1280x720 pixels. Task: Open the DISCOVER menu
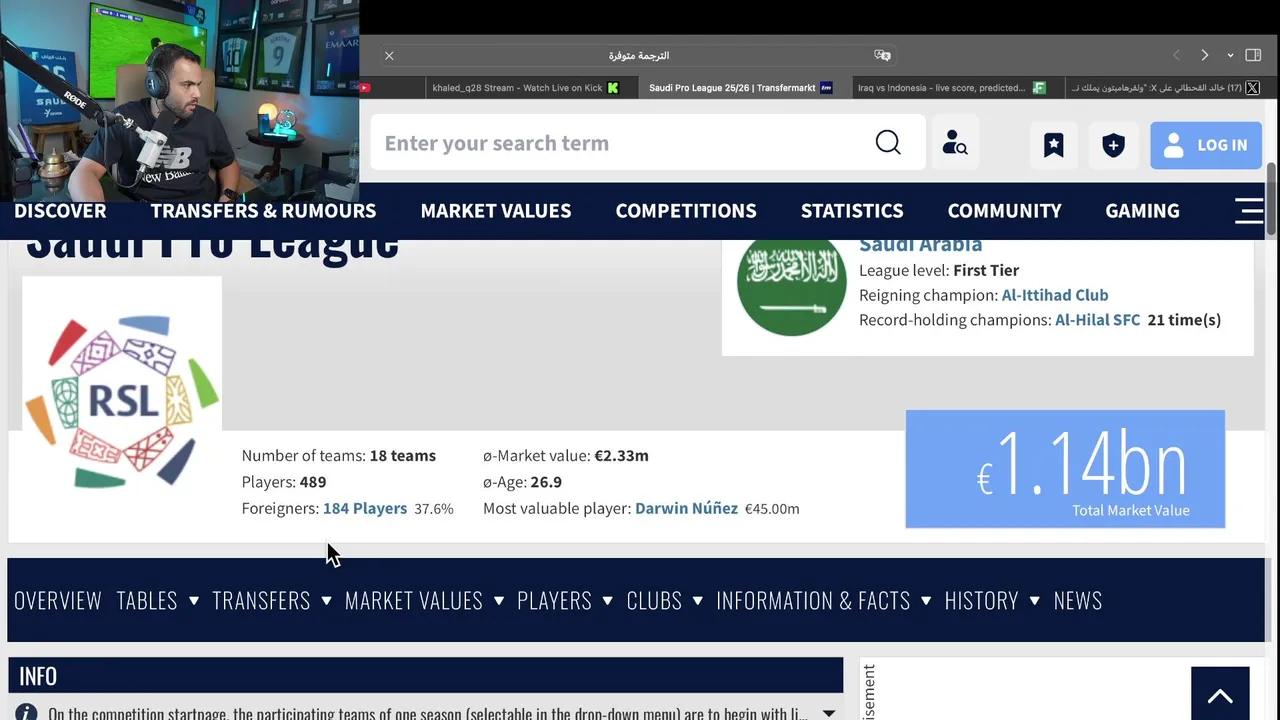[60, 211]
